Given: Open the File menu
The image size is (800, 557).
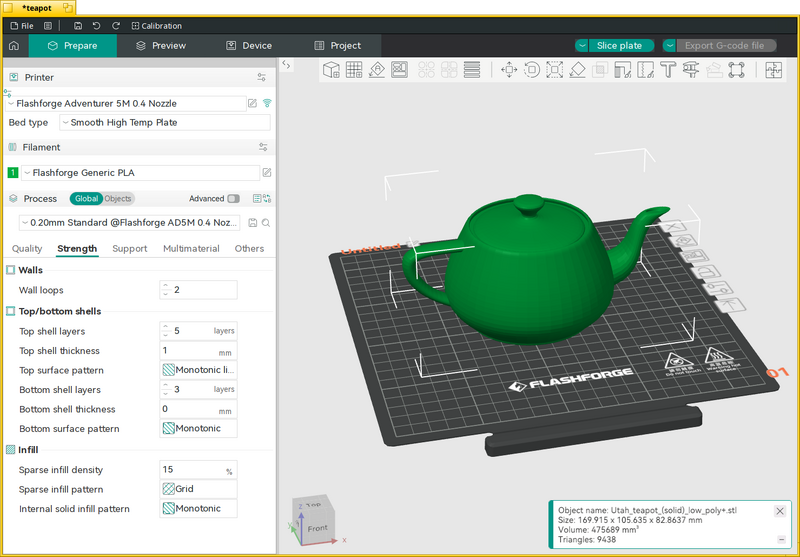Looking at the screenshot, I should click(x=22, y=26).
